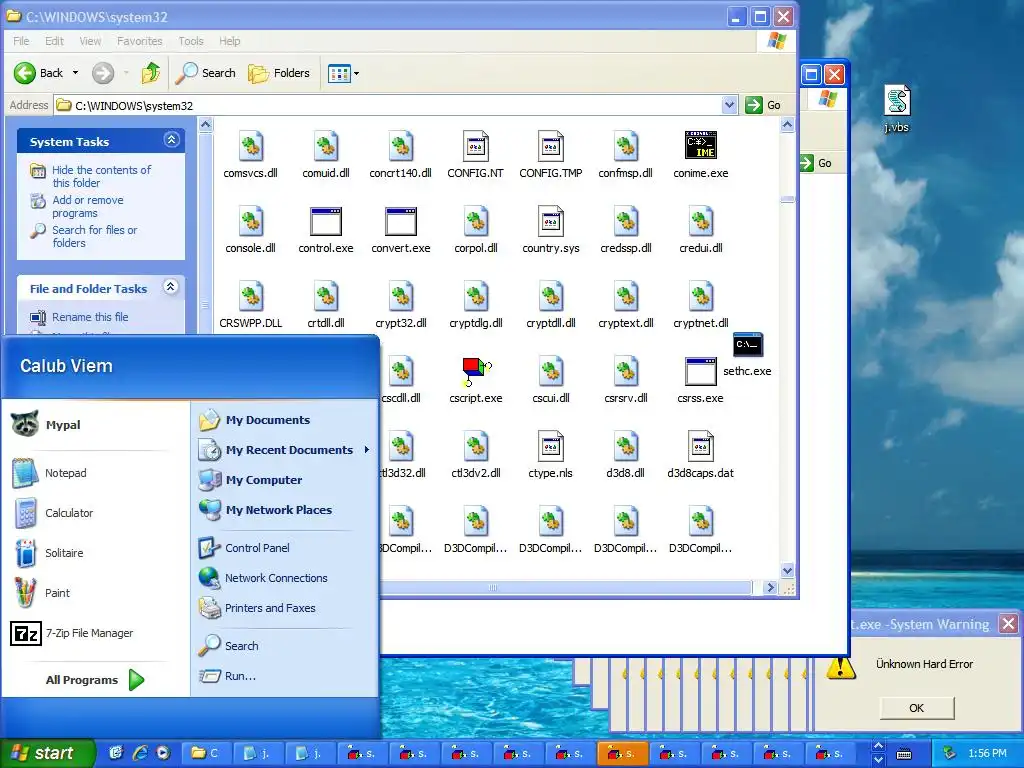Open Run... from the Start menu

240,676
